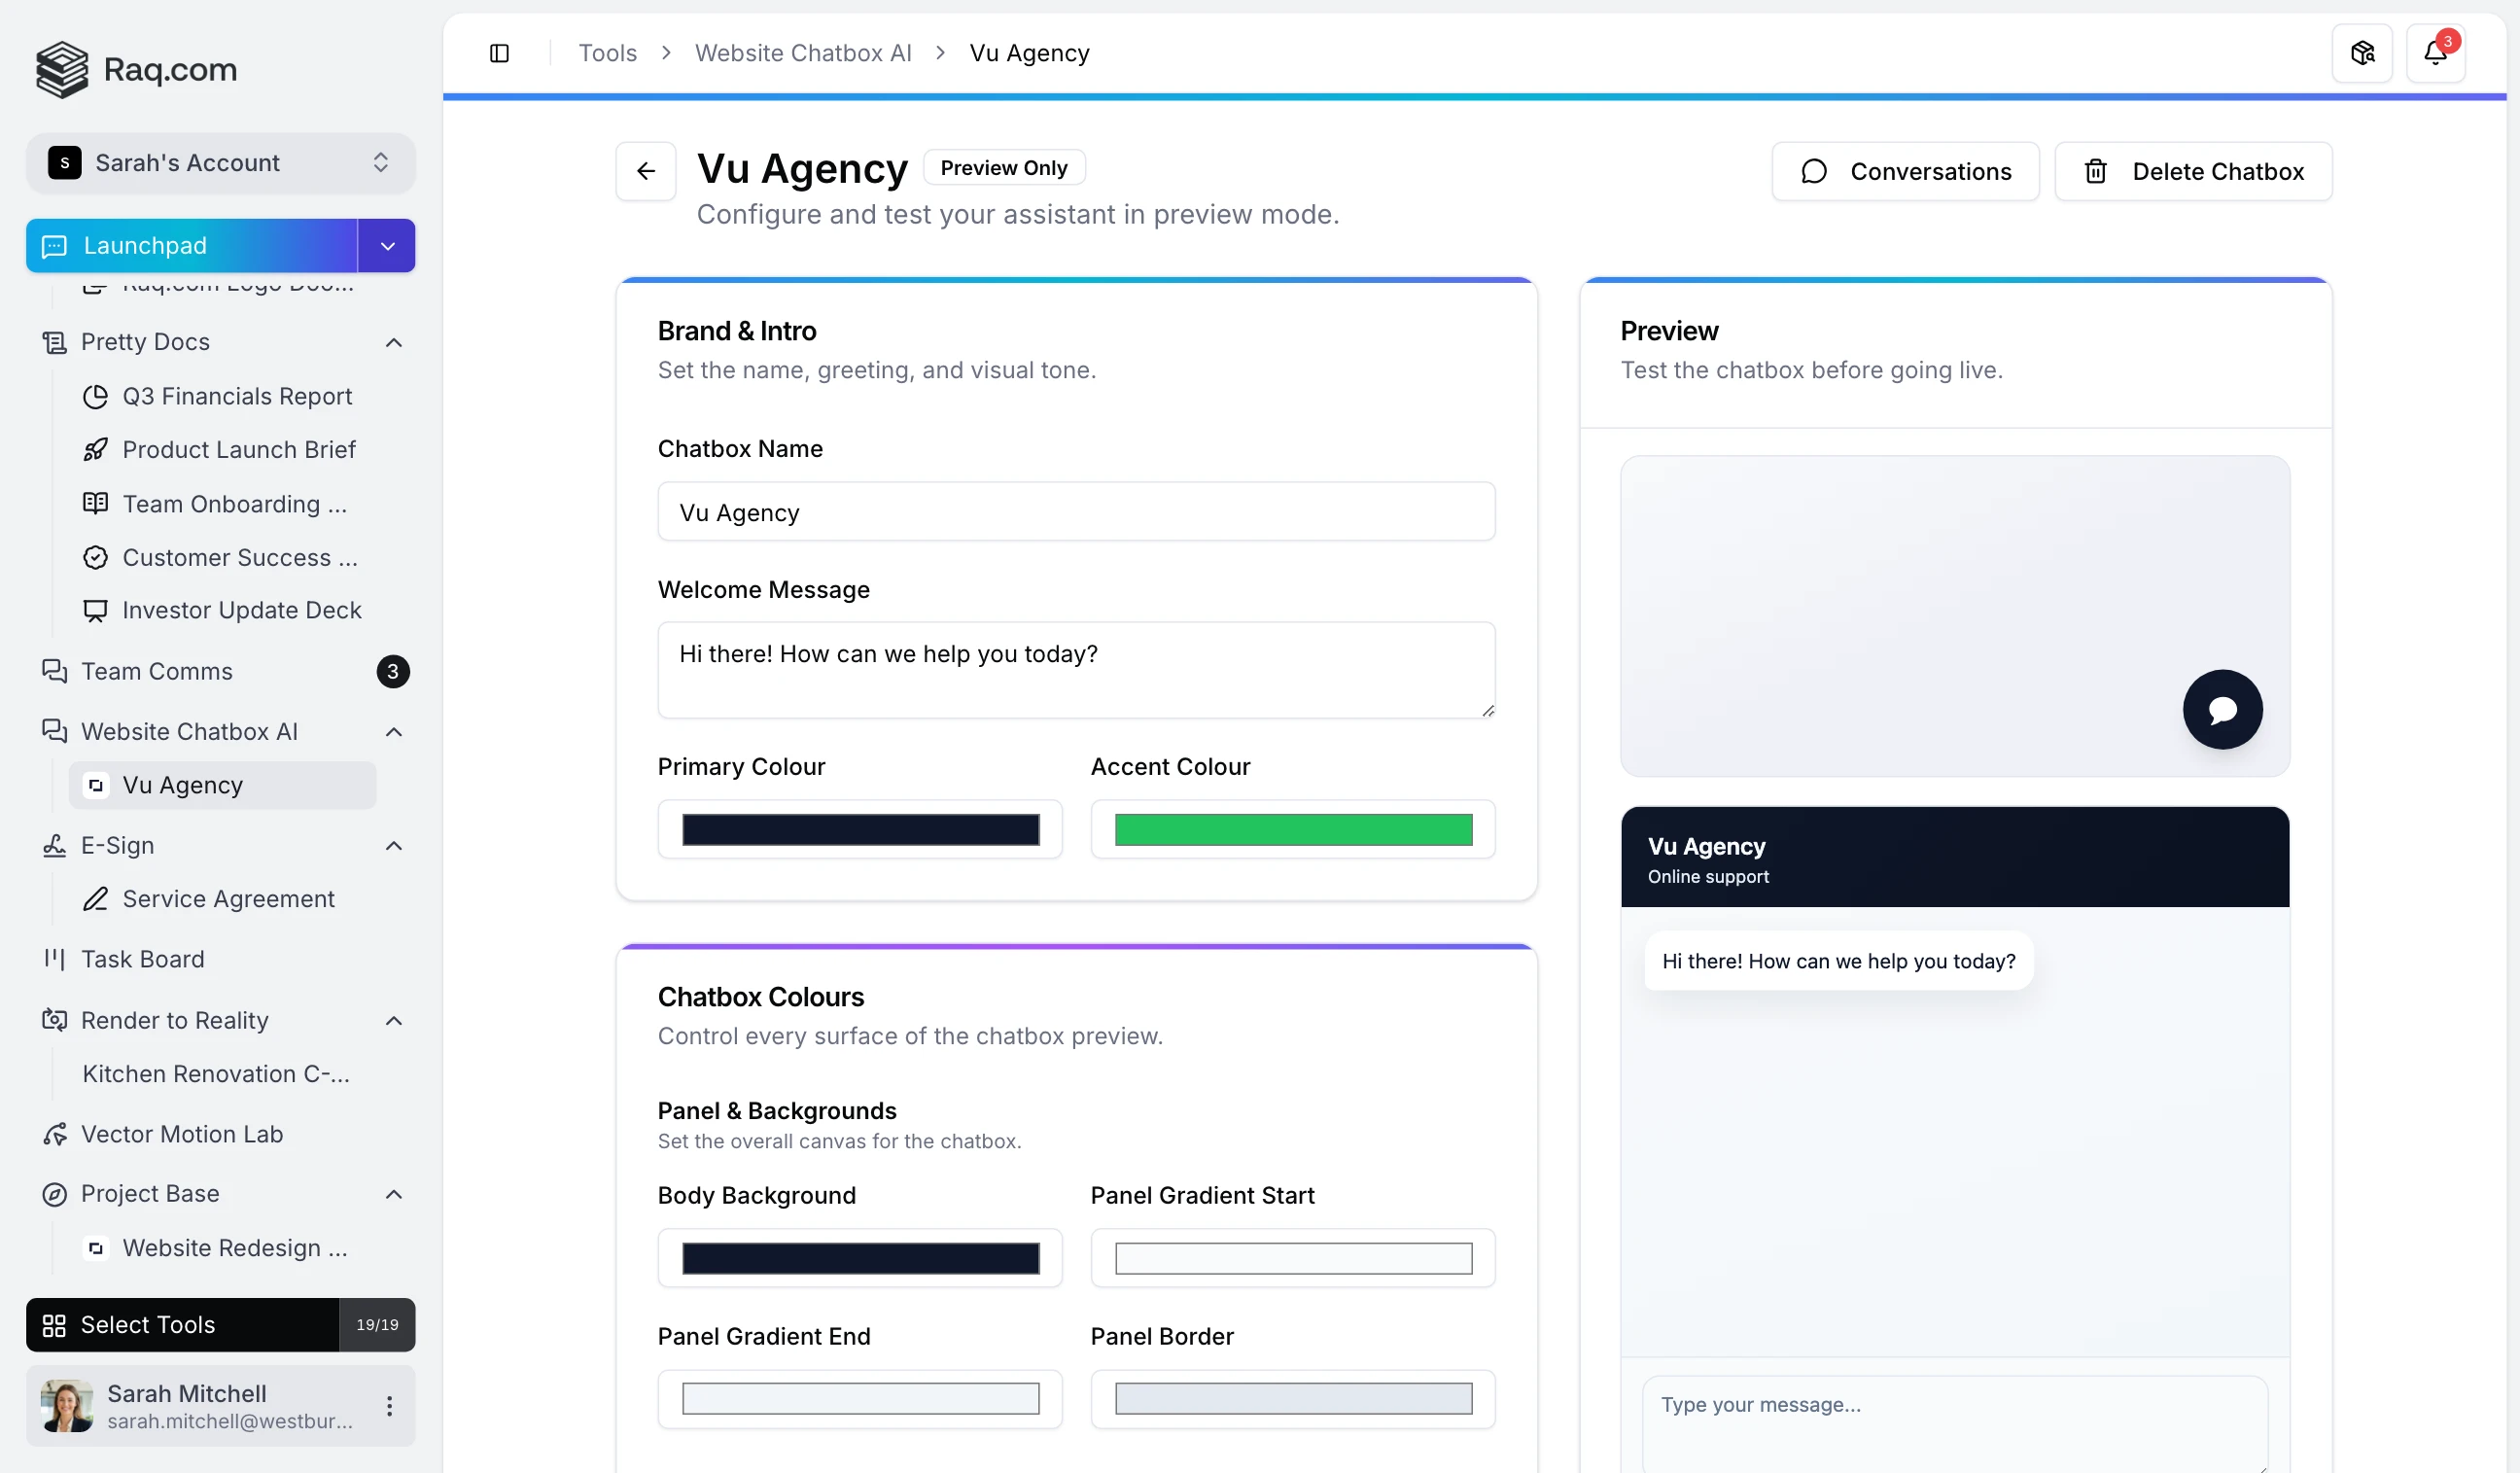Select the Q3 Financials Report pie chart icon

pos(96,396)
